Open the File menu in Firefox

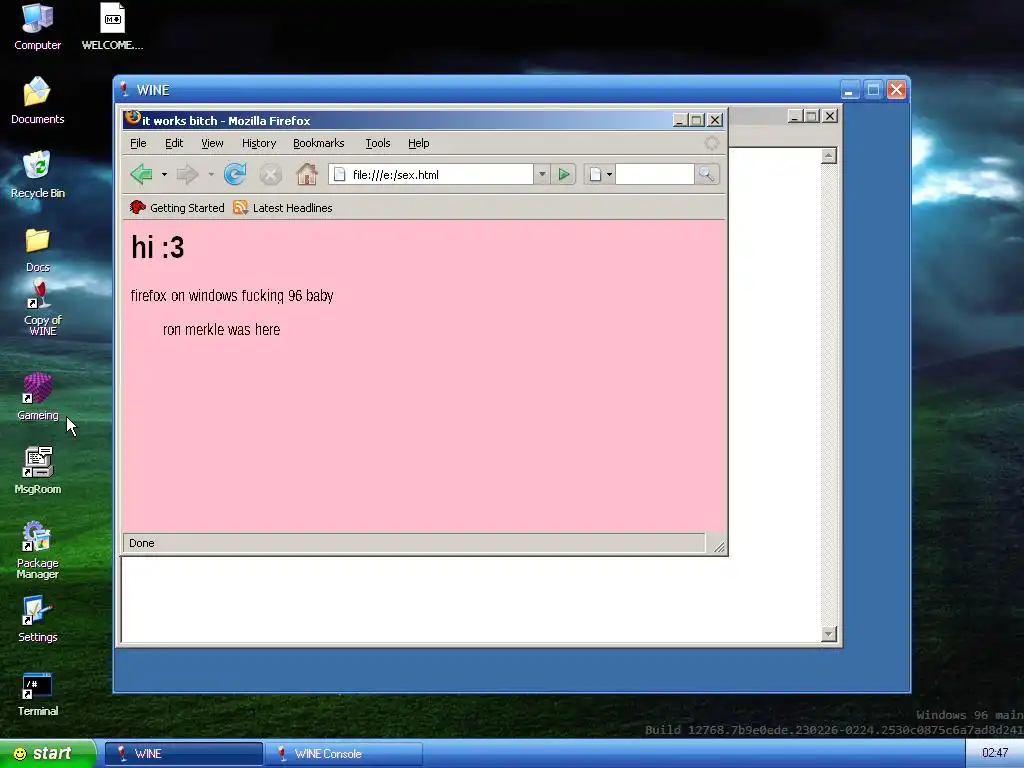[138, 143]
